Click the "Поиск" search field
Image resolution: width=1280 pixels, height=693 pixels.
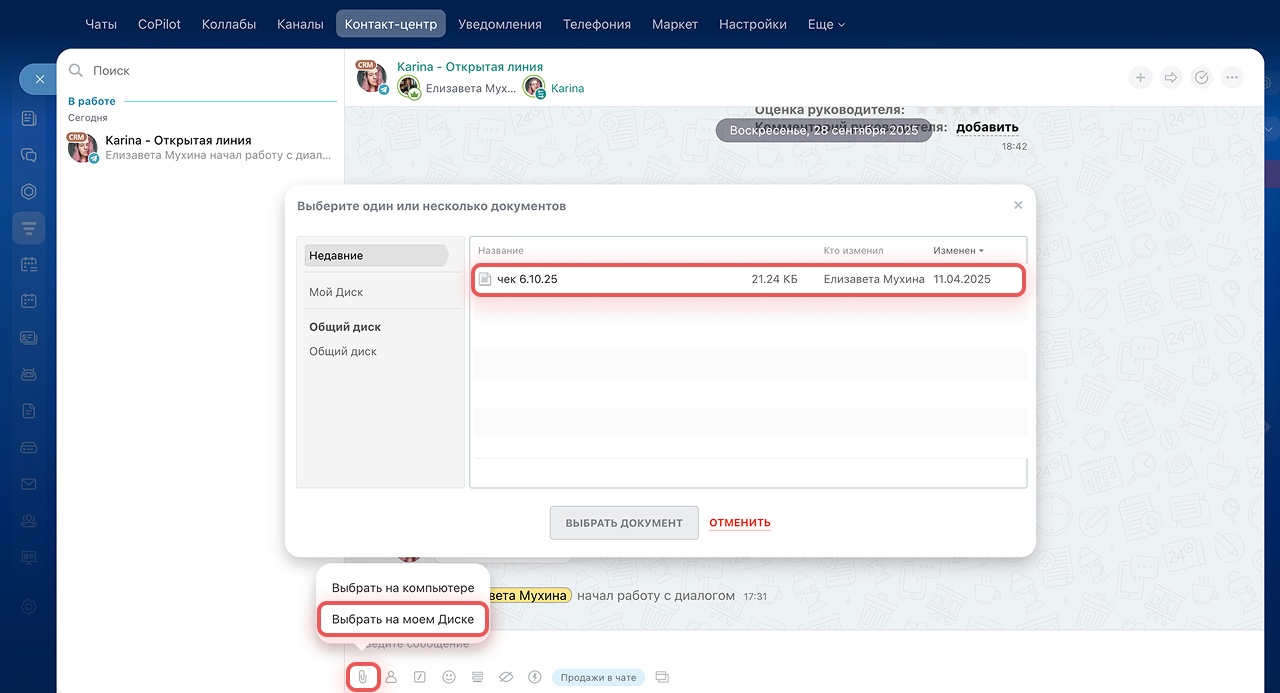[x=200, y=71]
